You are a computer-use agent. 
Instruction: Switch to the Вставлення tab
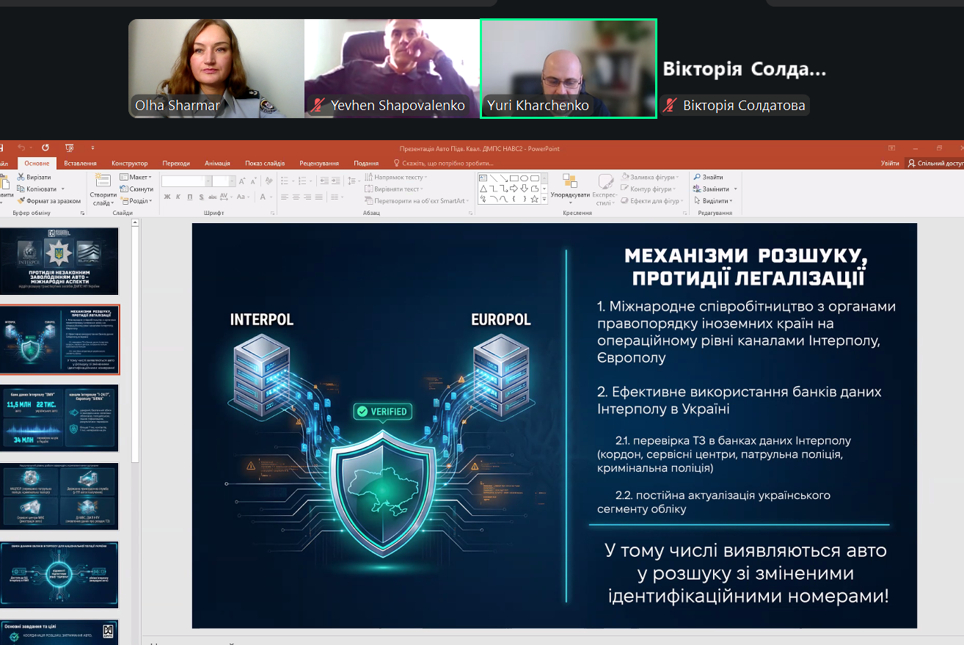[x=80, y=164]
